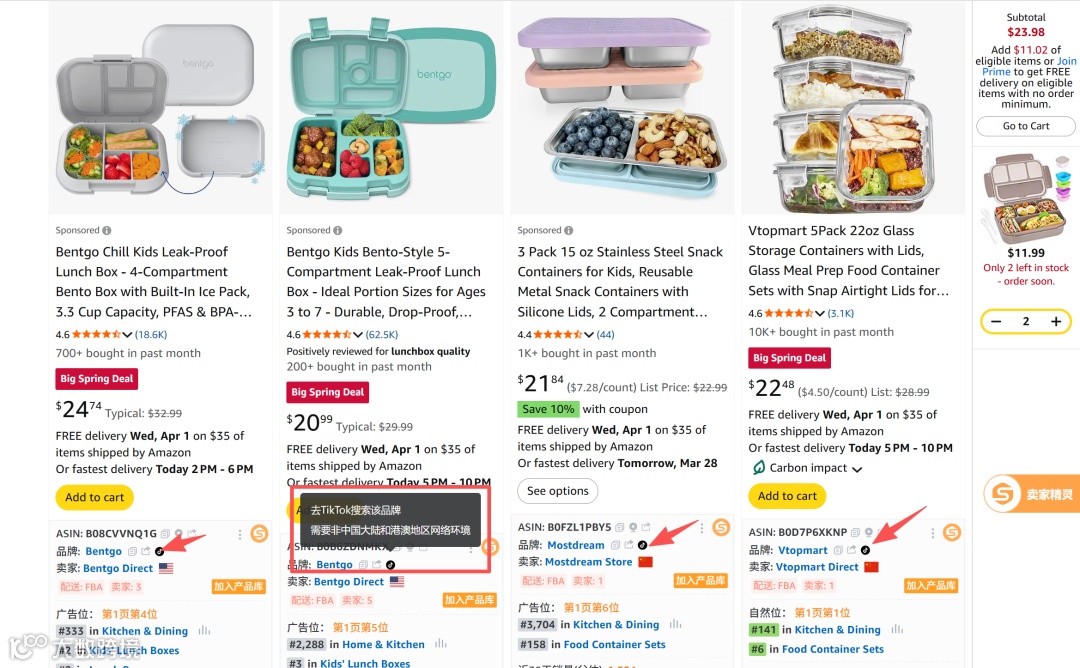Increase cart quantity with plus button
This screenshot has width=1080, height=668.
click(x=1056, y=321)
